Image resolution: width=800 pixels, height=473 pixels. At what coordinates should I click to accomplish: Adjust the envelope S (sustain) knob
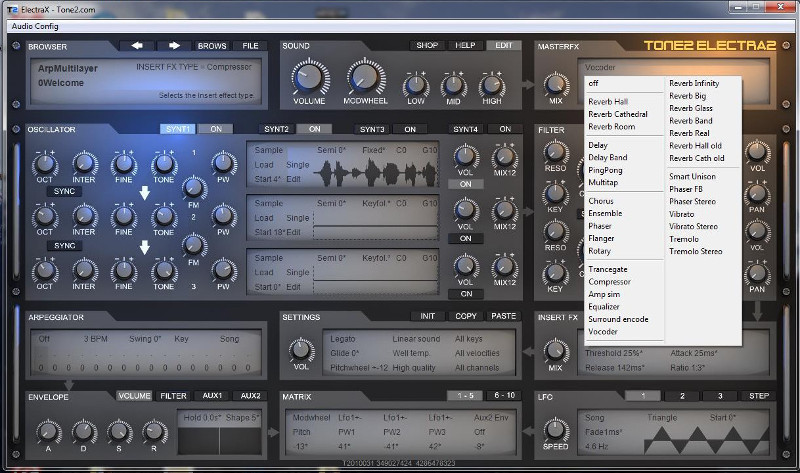point(119,432)
